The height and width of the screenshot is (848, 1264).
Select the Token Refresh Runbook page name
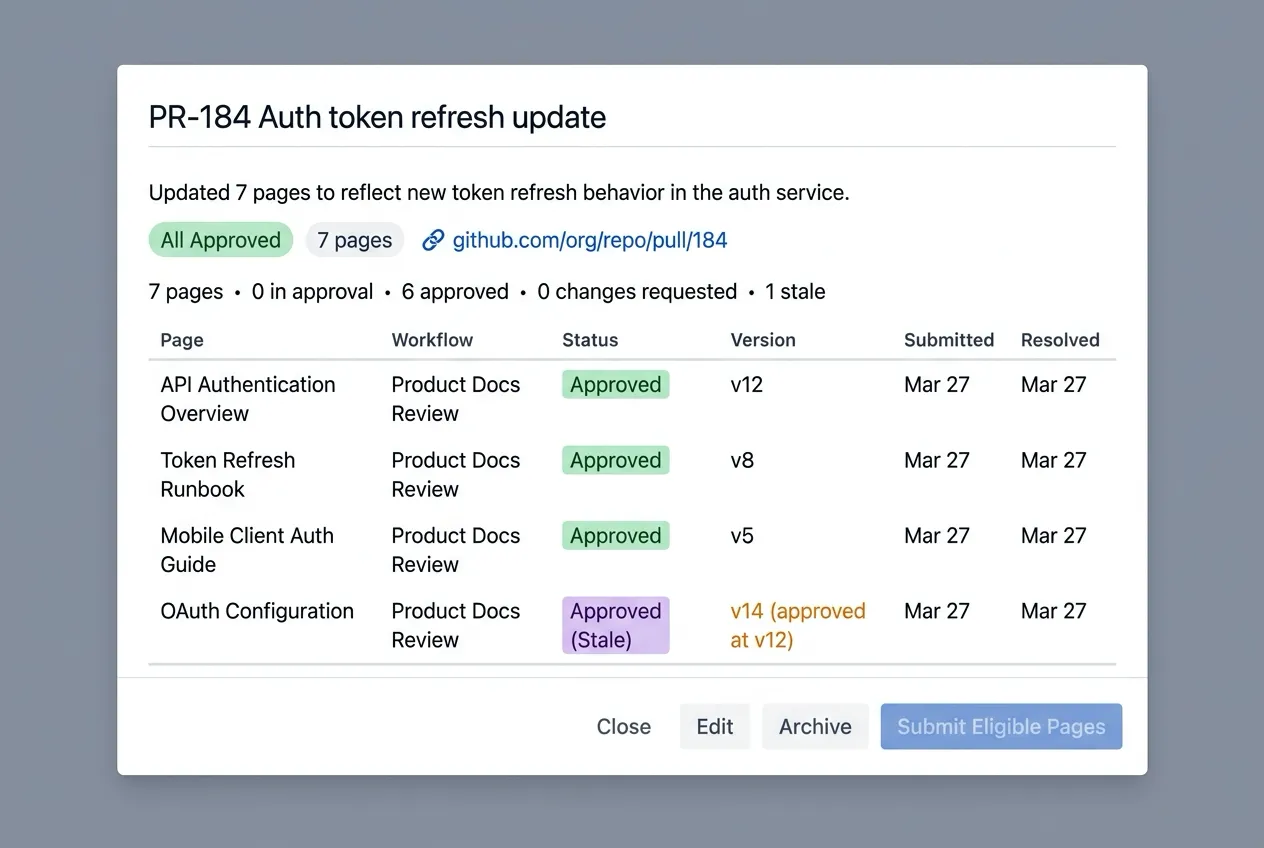(x=228, y=474)
